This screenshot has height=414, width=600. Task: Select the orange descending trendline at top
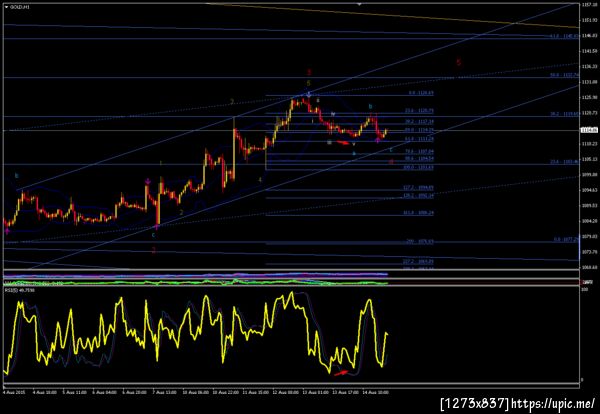pos(392,16)
